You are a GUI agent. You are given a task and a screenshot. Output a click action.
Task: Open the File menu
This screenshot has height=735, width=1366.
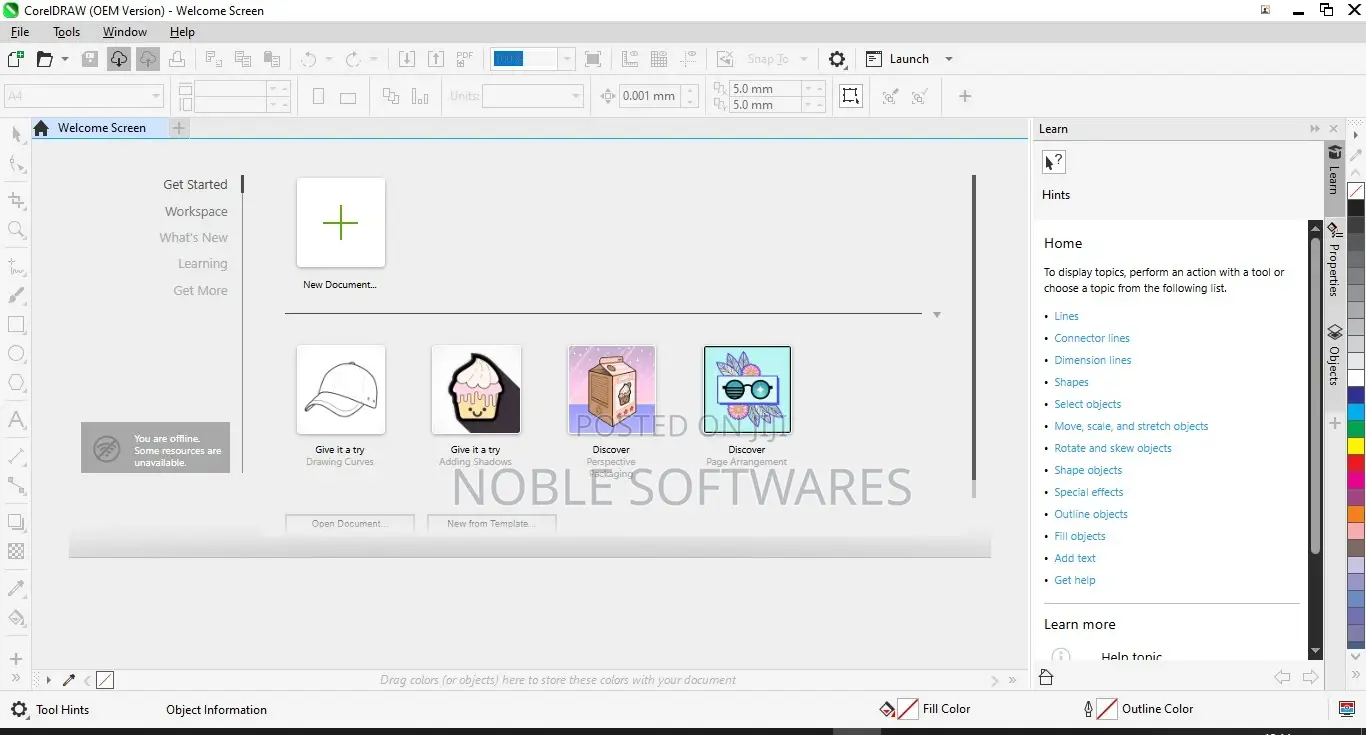click(x=20, y=32)
